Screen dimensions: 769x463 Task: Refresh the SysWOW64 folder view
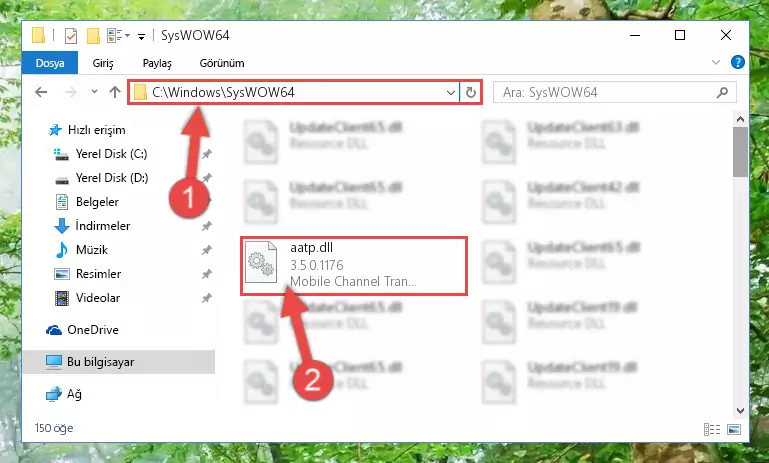[470, 92]
